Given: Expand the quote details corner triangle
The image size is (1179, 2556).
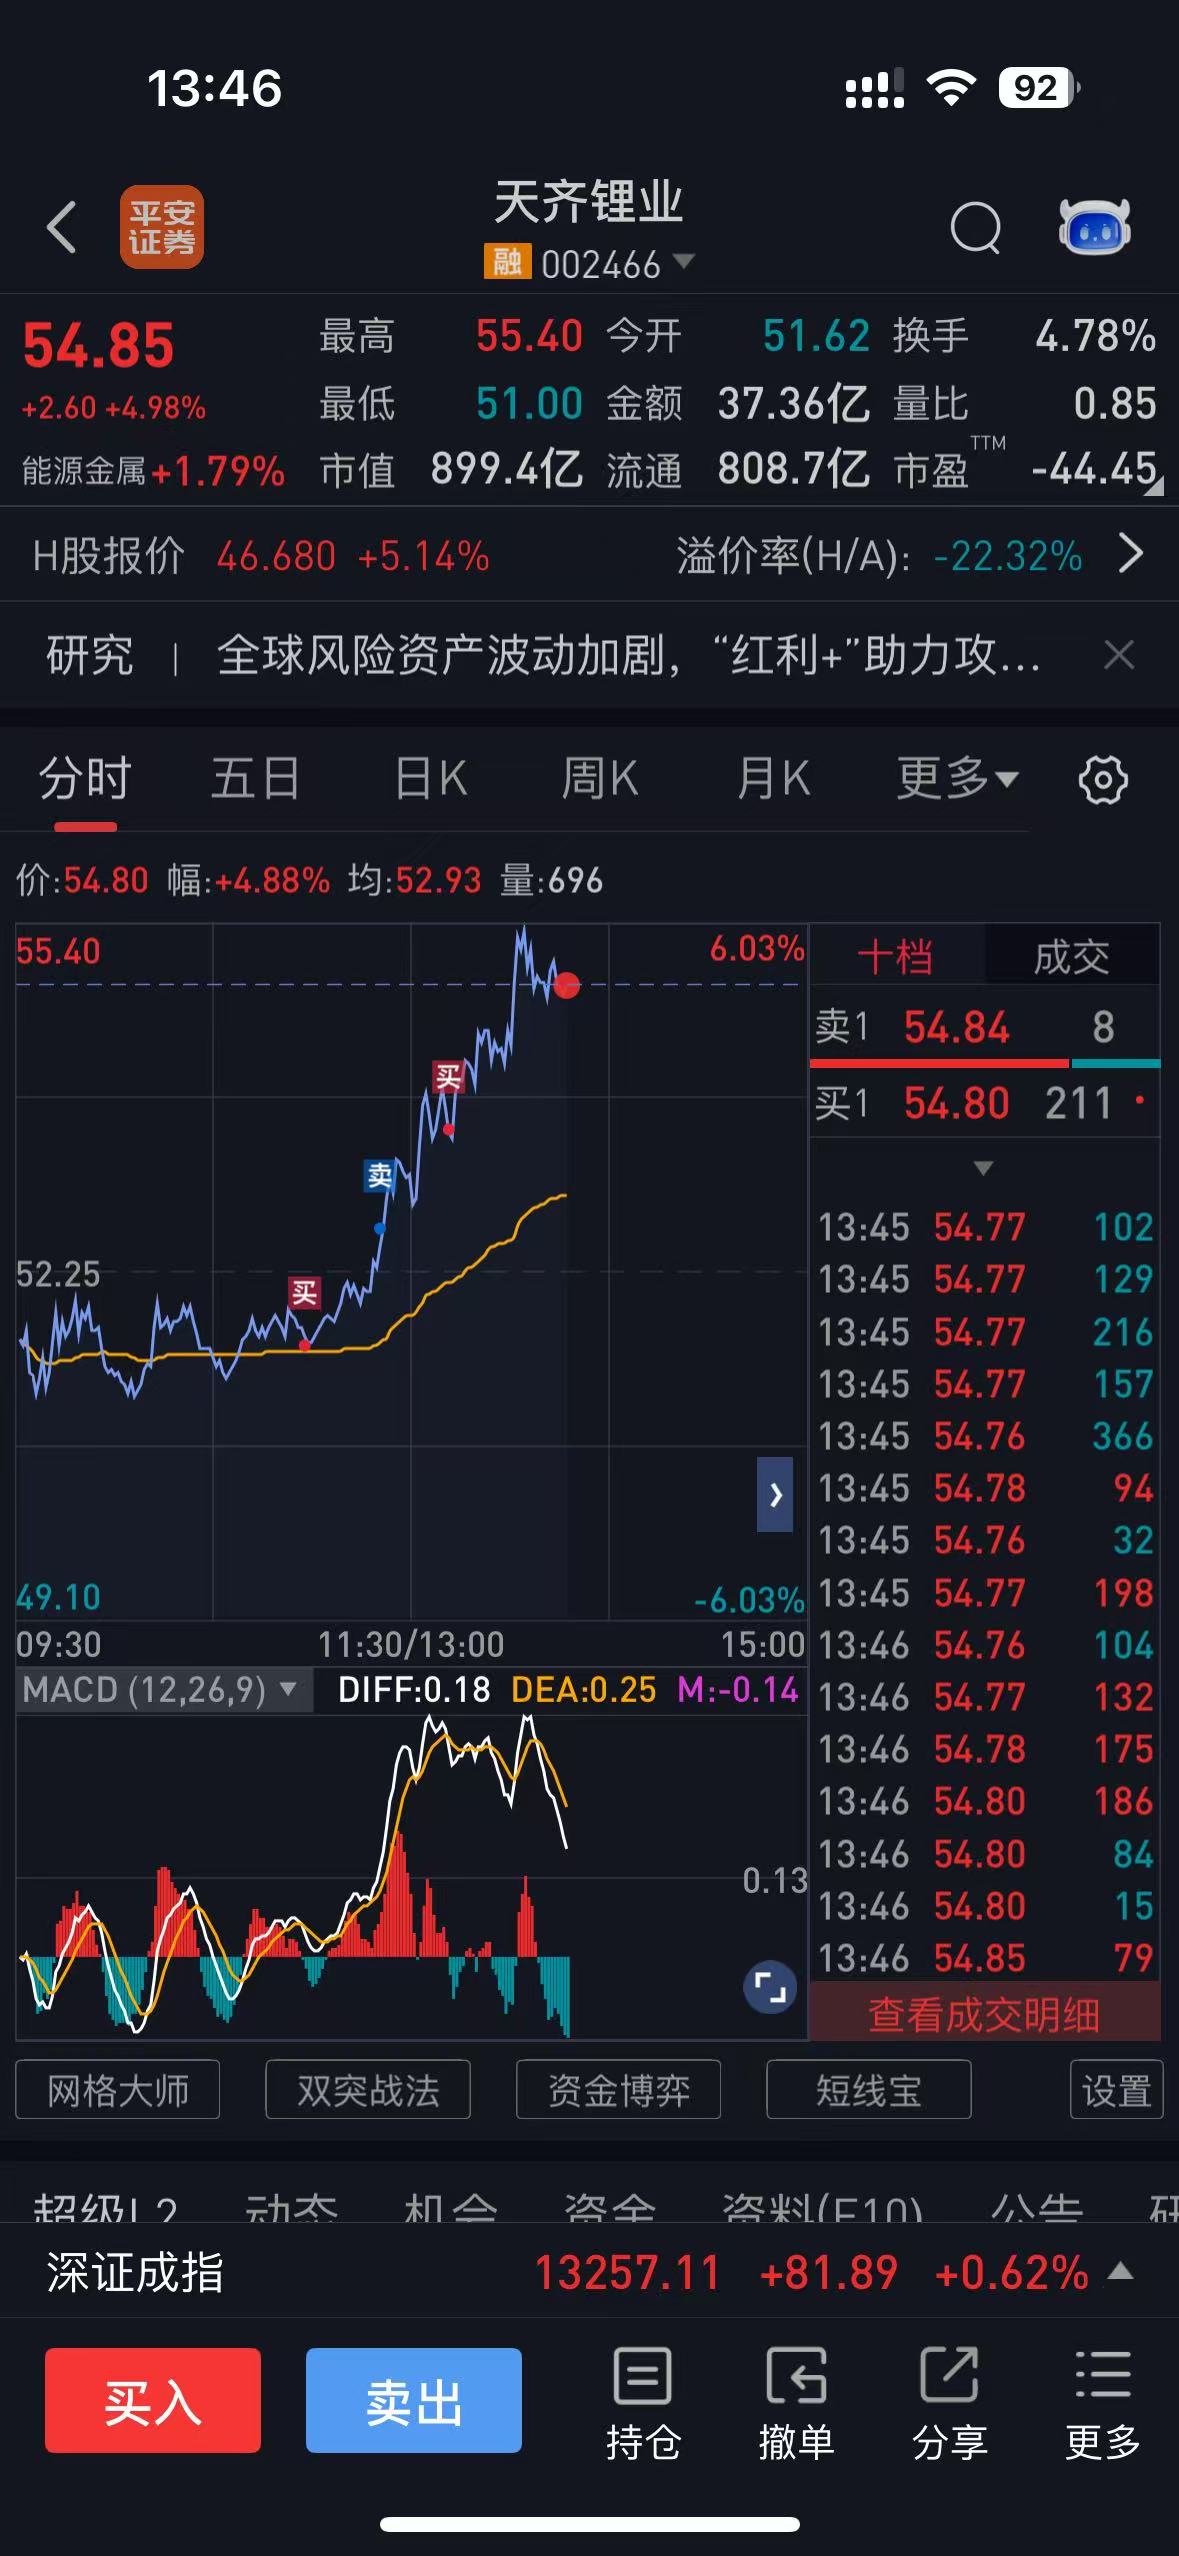Looking at the screenshot, I should [1153, 486].
